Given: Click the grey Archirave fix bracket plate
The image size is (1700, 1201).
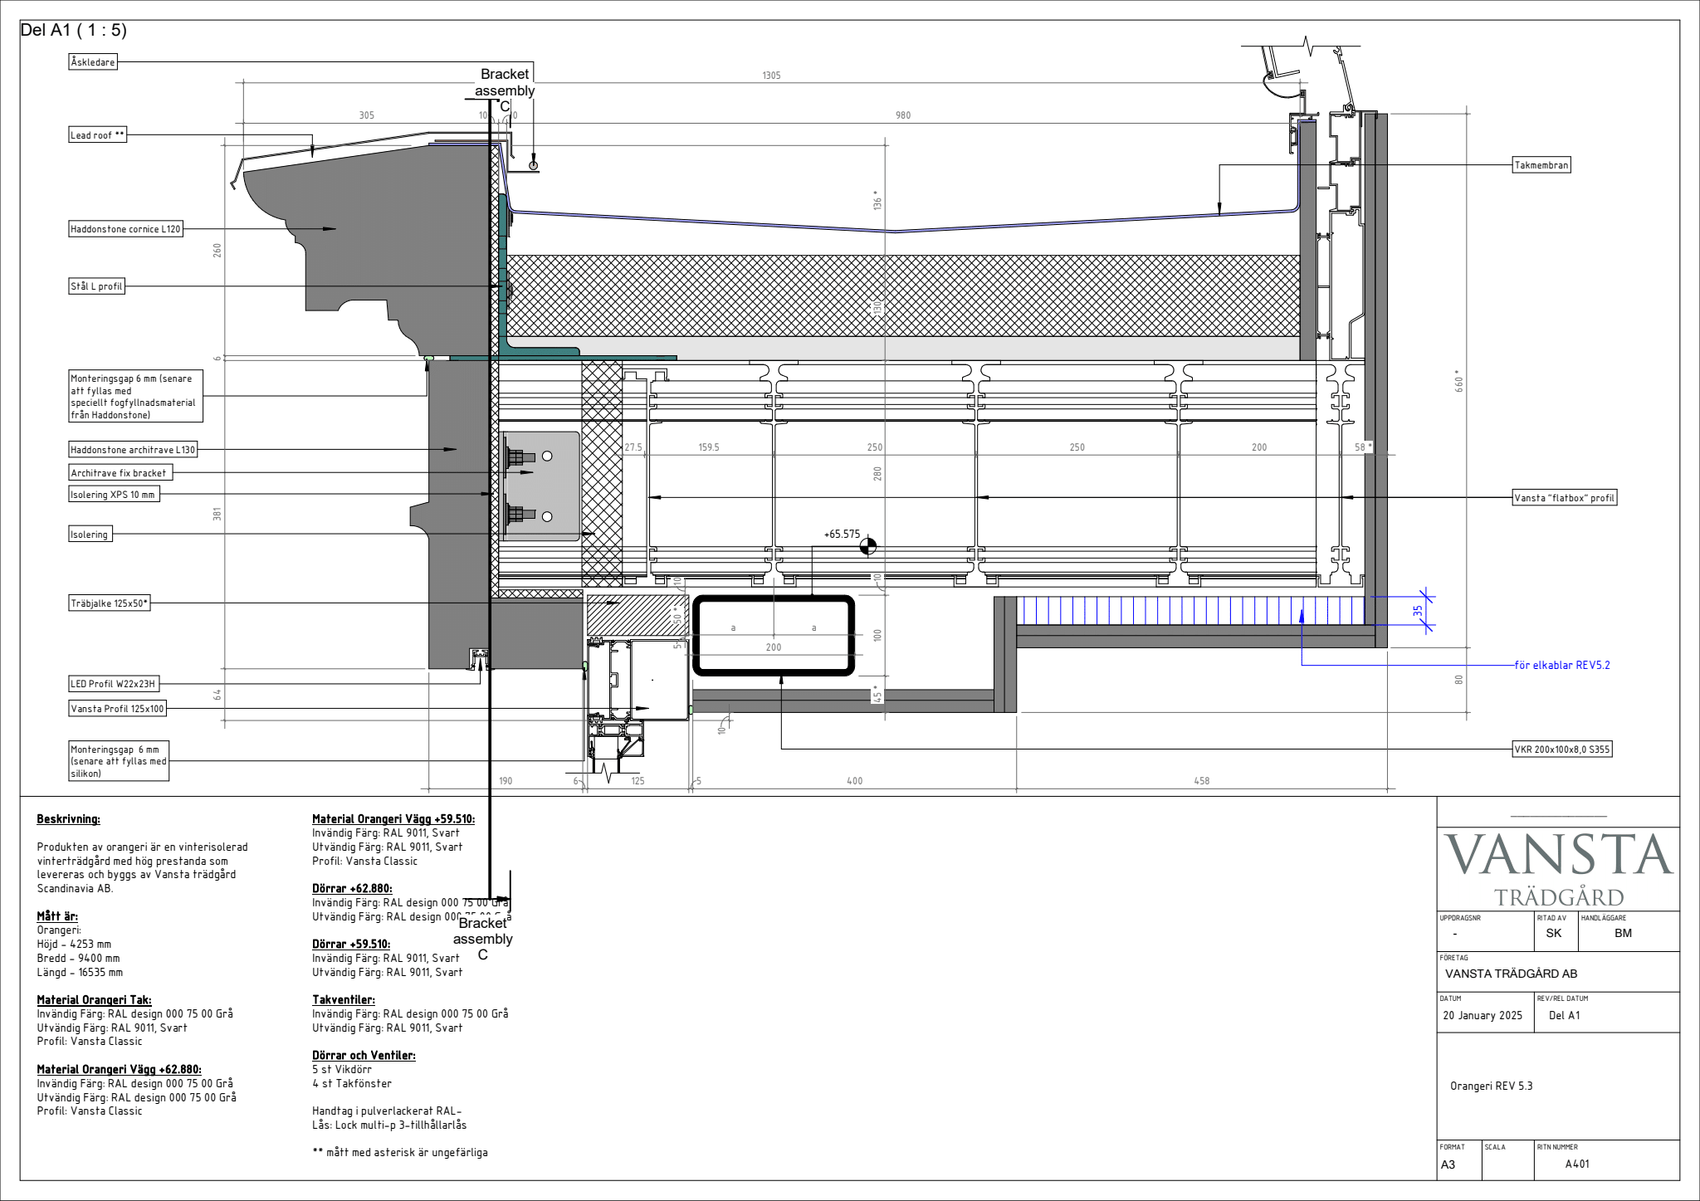Looking at the screenshot, I should click(x=541, y=486).
